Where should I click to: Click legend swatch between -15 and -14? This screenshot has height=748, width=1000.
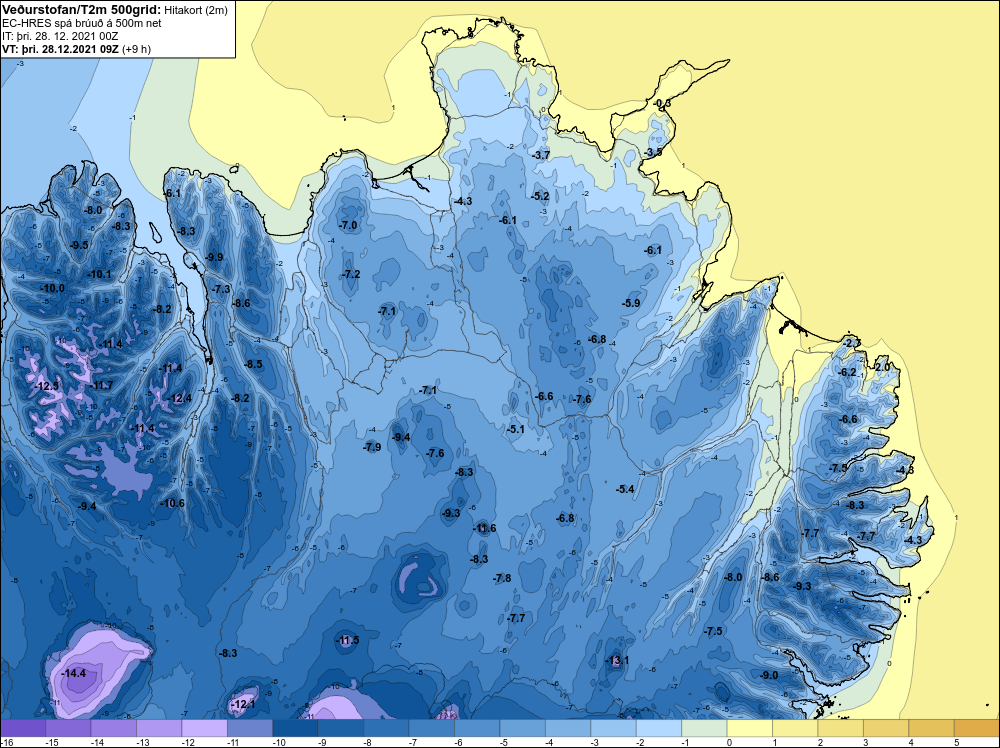coord(68,728)
